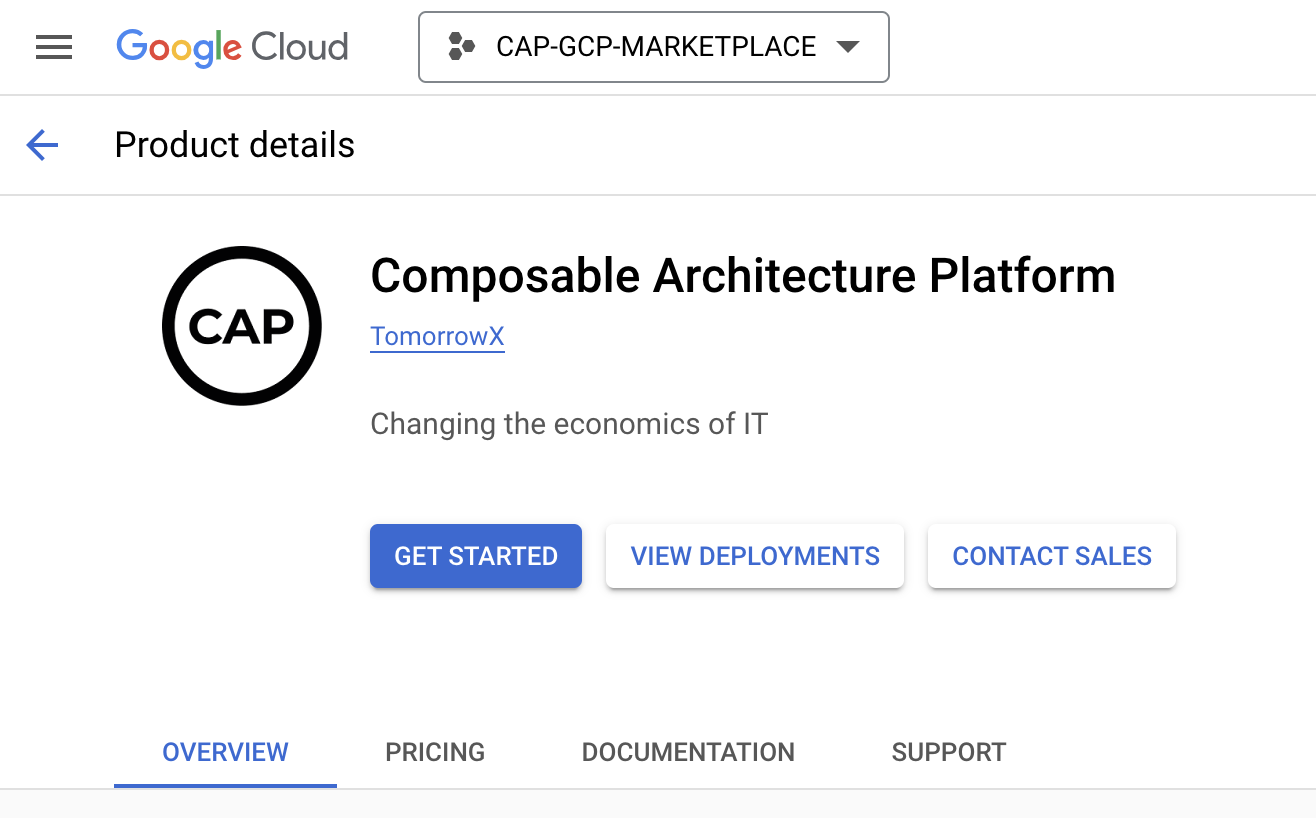
Task: Open the Pricing tab
Action: click(x=435, y=752)
